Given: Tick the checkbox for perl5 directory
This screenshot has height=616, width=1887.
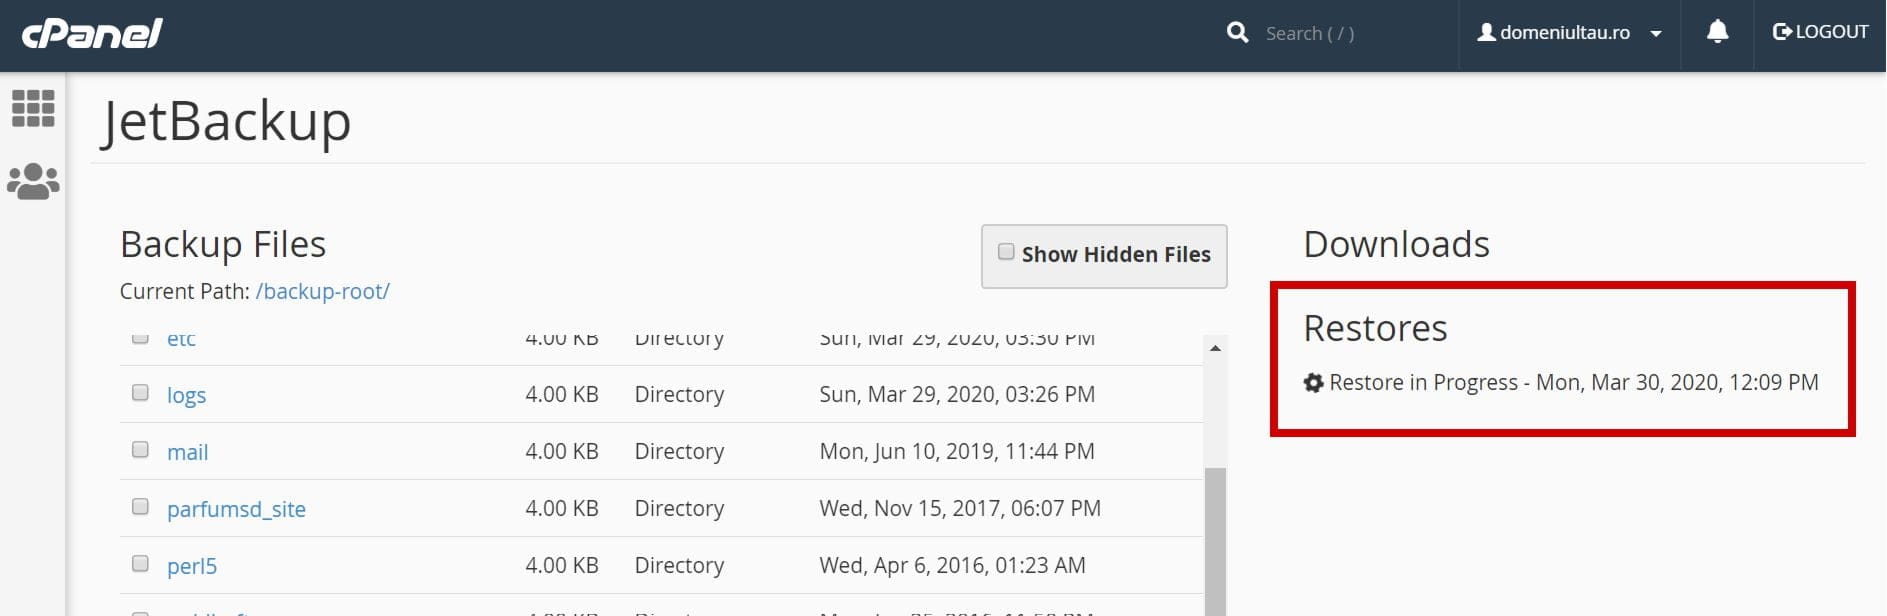Looking at the screenshot, I should [140, 564].
